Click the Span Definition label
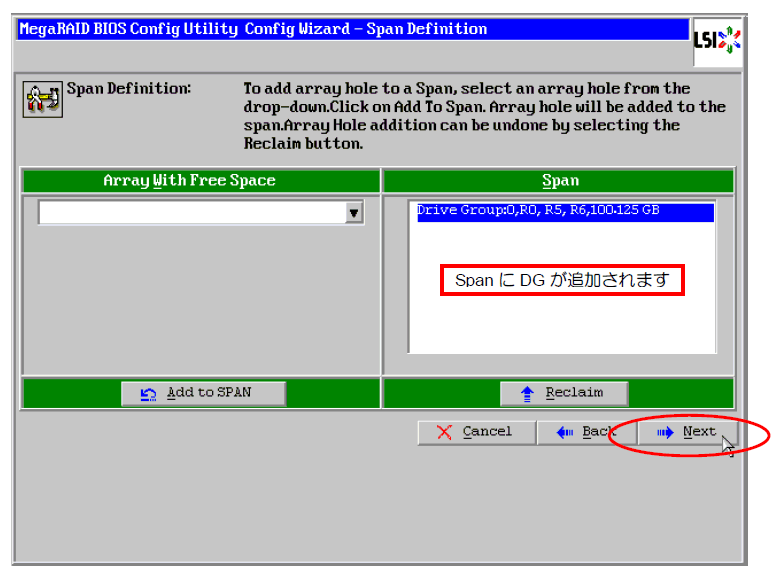 129,89
